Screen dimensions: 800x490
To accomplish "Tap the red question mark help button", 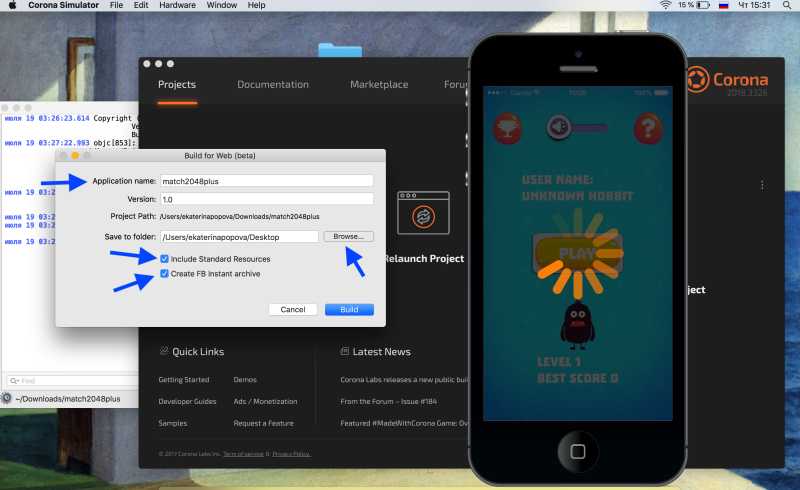I will coord(648,128).
